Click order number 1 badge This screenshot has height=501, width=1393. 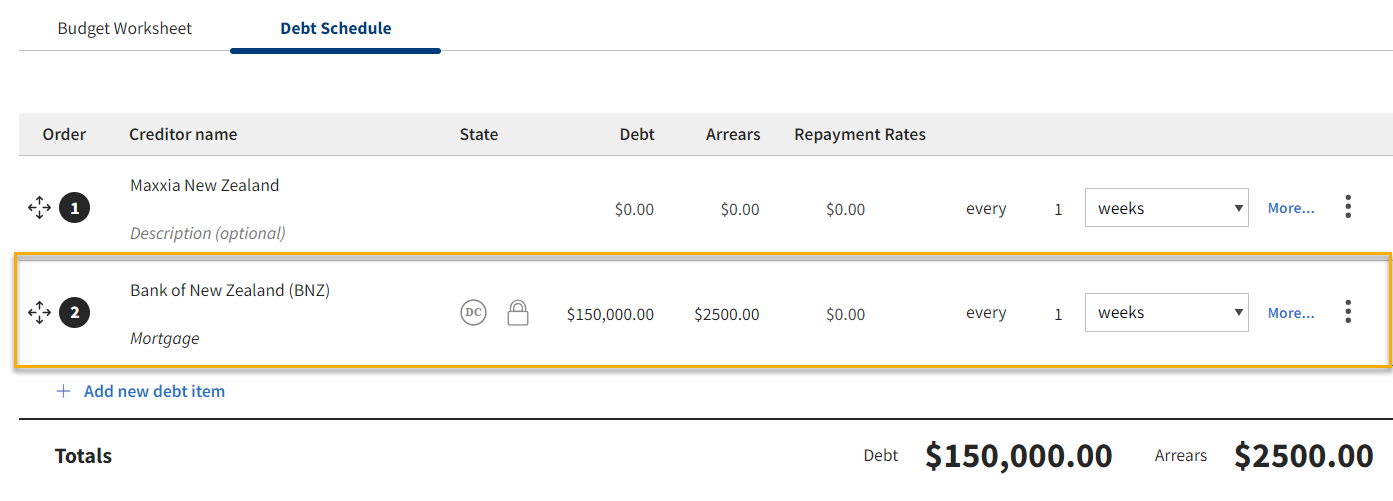pyautogui.click(x=75, y=208)
